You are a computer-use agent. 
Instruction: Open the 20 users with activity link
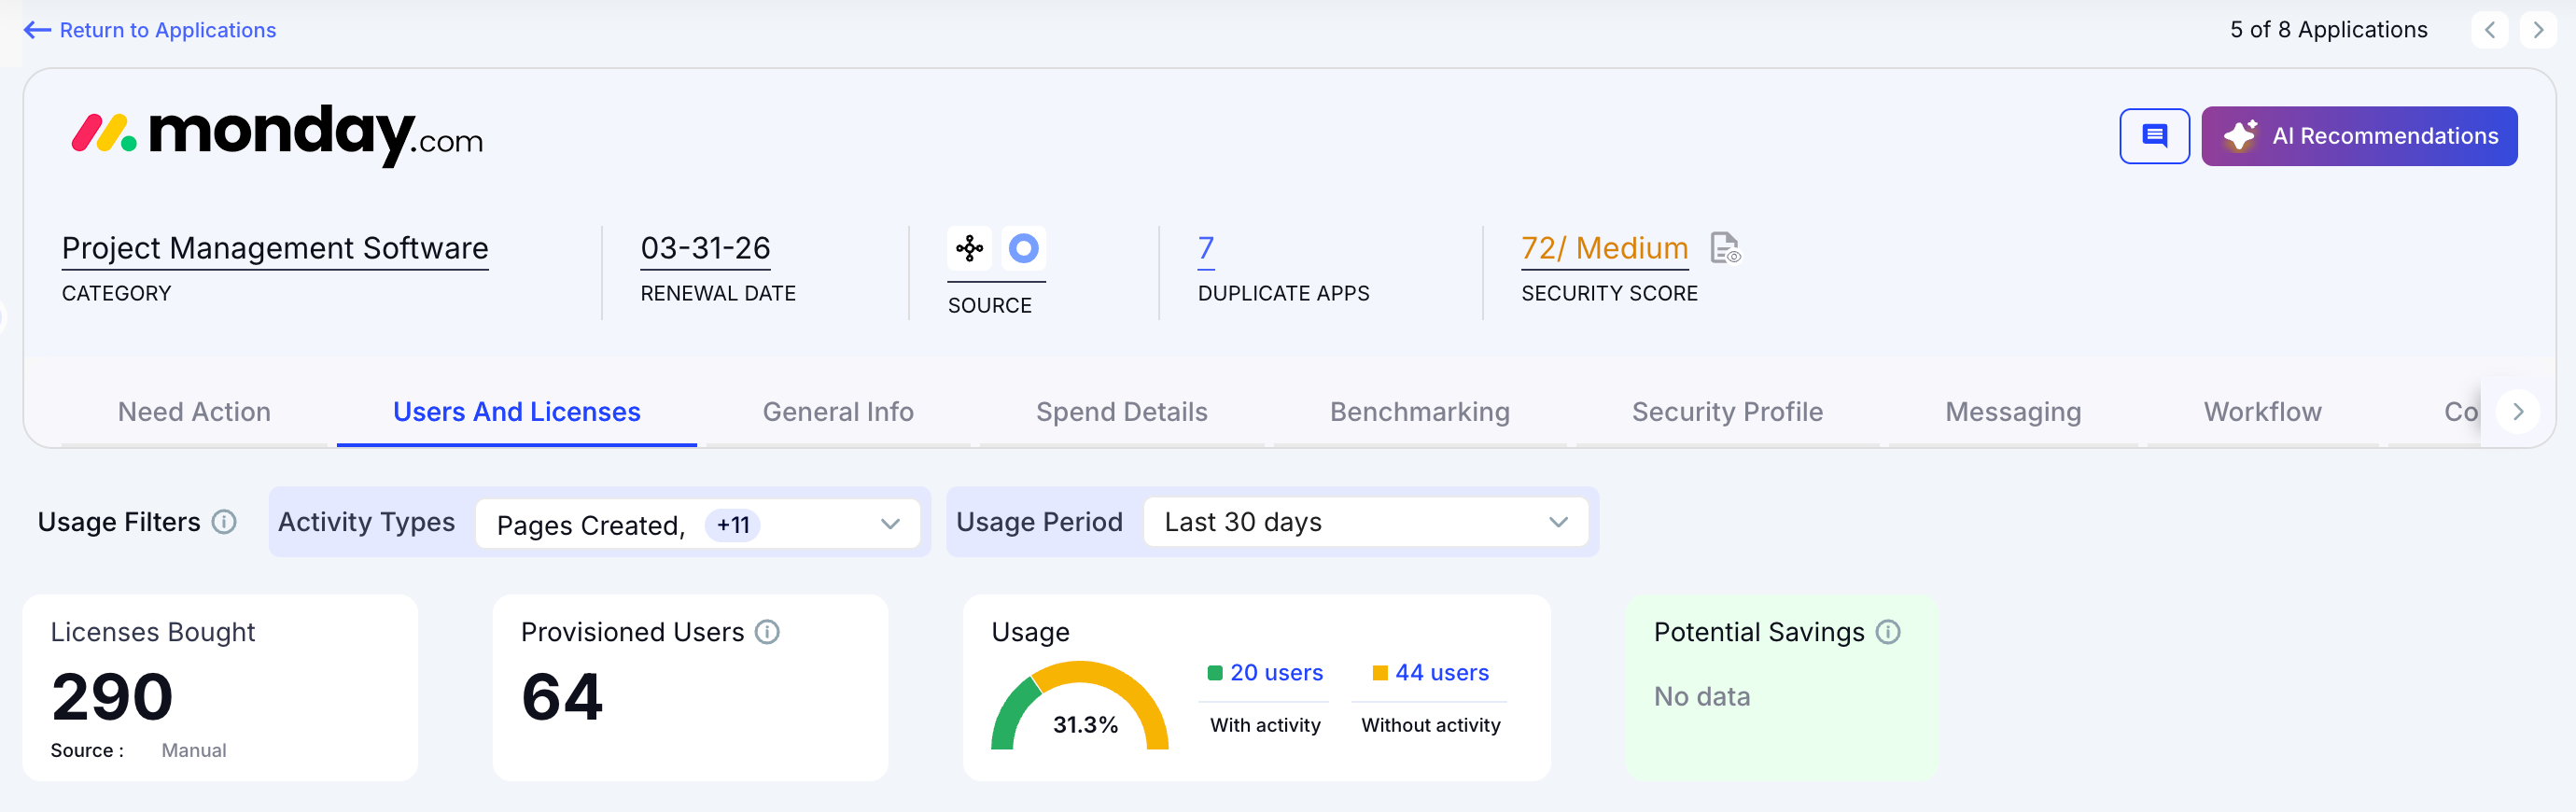(1276, 673)
